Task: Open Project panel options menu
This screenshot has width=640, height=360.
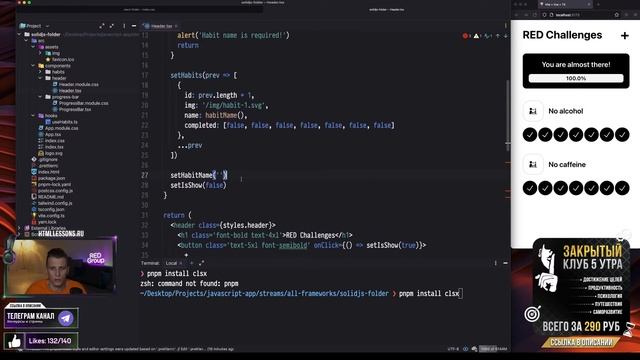Action: coord(124,26)
